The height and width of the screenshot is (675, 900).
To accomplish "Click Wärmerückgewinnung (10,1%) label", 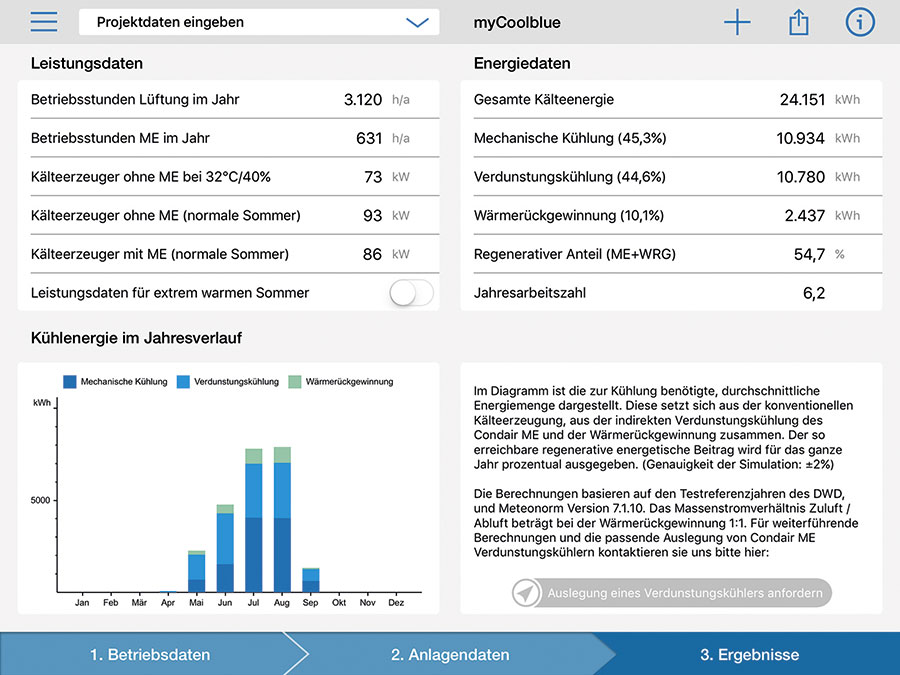I will (x=569, y=215).
